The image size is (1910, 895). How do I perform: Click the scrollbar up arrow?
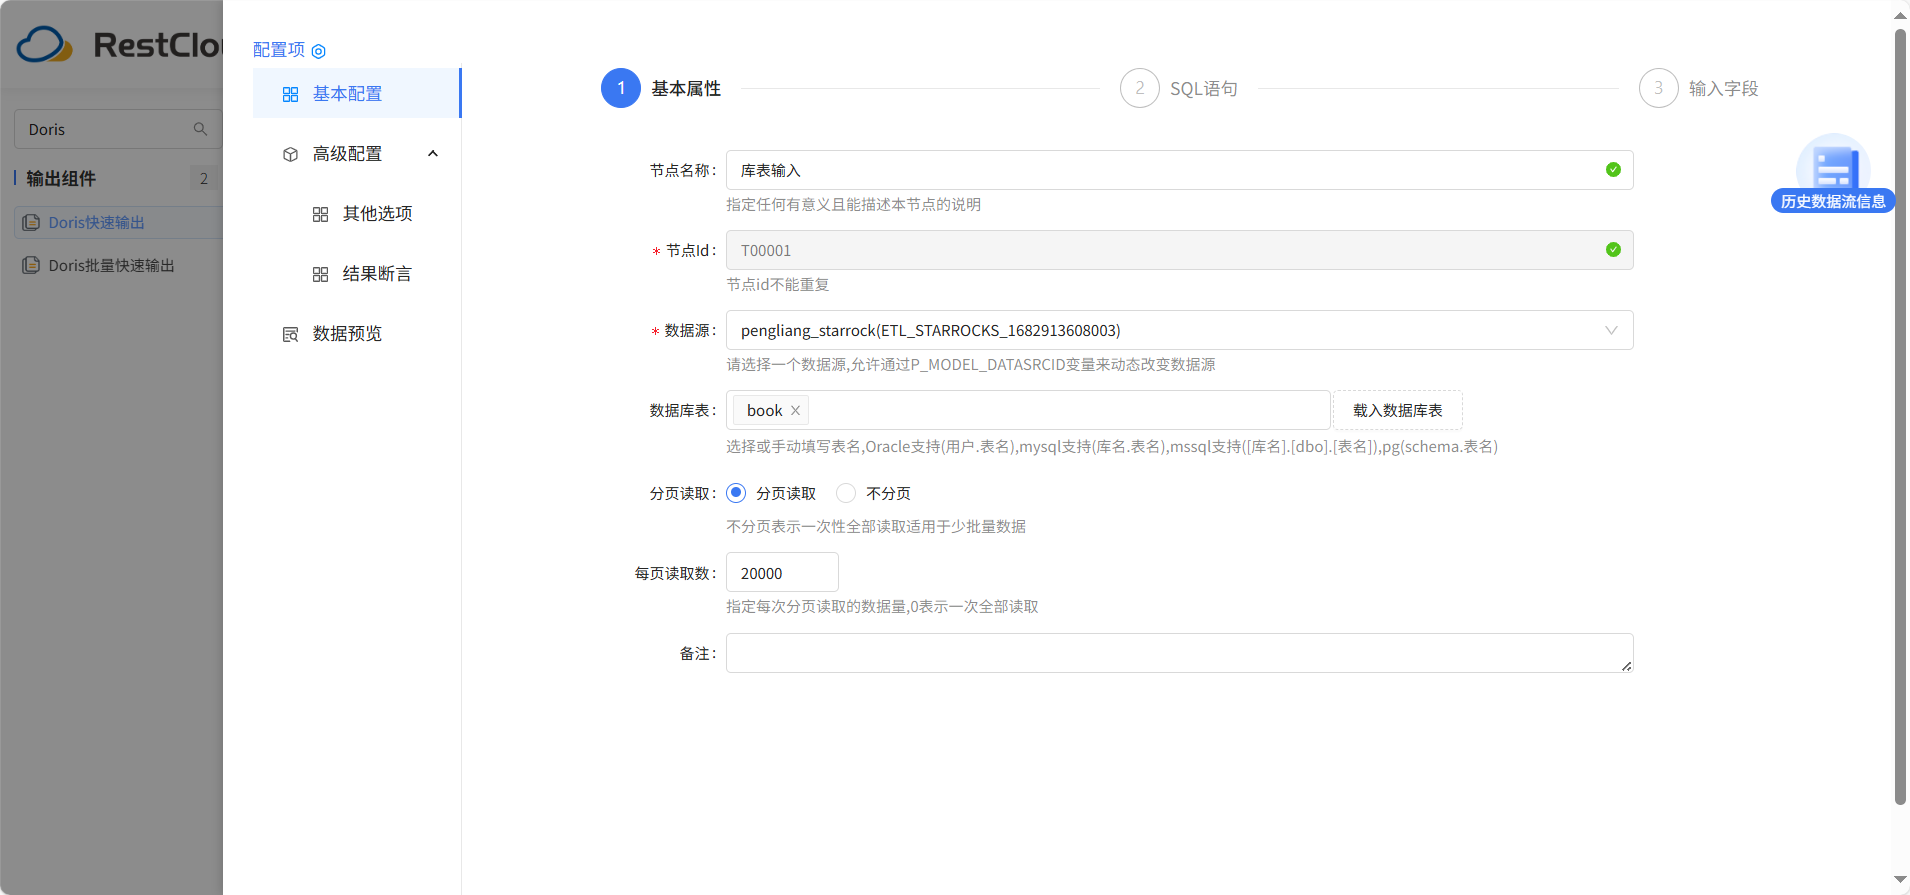click(x=1900, y=16)
